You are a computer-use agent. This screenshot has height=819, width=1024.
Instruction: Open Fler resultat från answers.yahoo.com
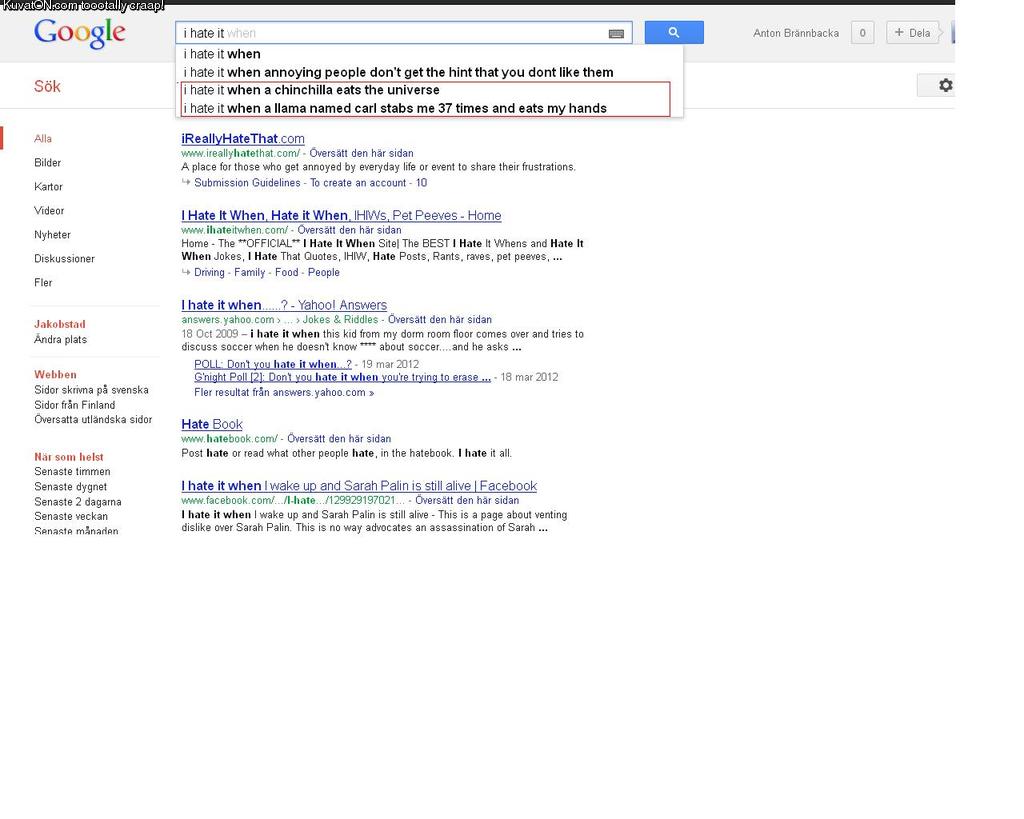[x=284, y=393]
